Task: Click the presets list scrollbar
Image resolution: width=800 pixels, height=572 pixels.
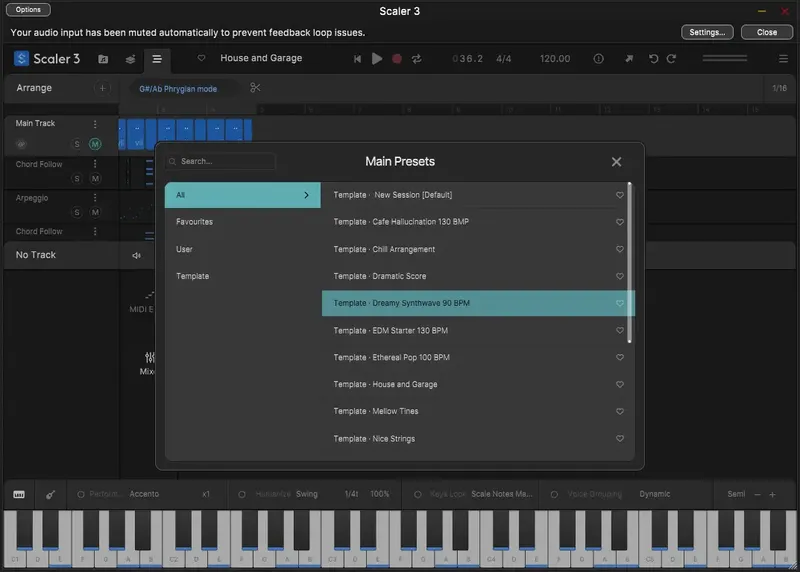Action: coord(630,262)
